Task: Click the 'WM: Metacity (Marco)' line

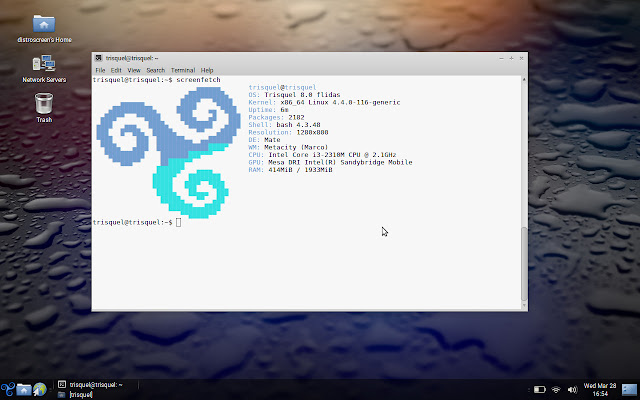Action: (288, 147)
